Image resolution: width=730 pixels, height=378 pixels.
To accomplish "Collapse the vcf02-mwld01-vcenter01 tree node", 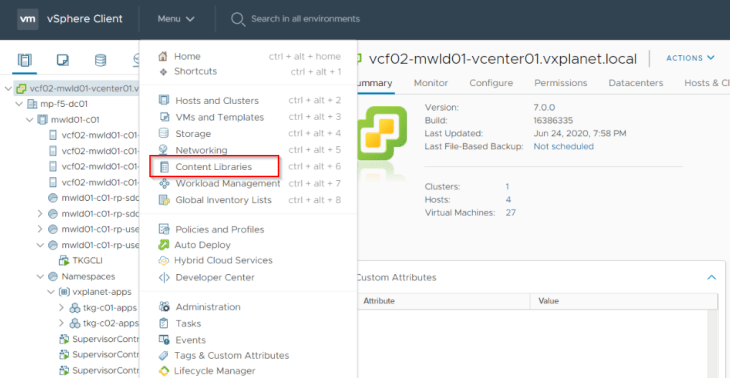I will (7, 88).
